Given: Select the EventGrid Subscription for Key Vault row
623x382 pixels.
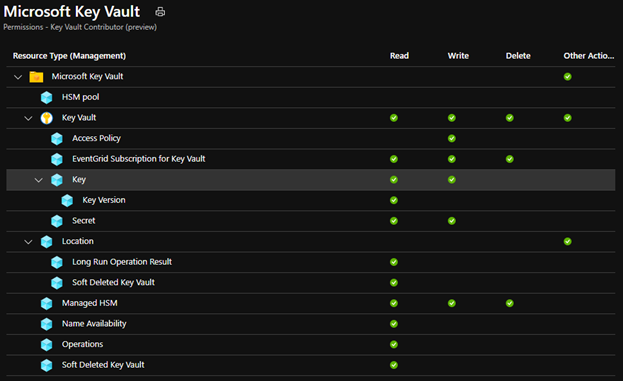Looking at the screenshot, I should point(311,159).
